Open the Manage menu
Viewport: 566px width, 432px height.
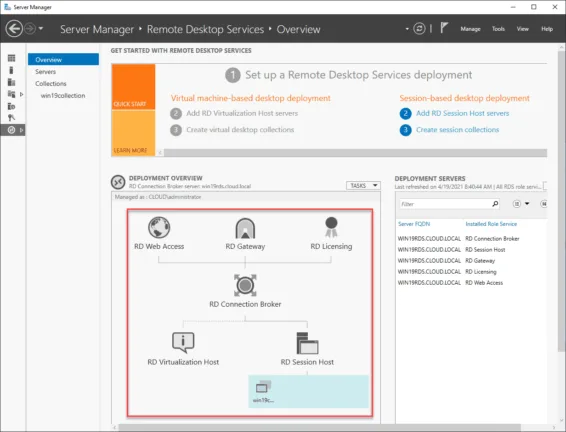(x=470, y=29)
